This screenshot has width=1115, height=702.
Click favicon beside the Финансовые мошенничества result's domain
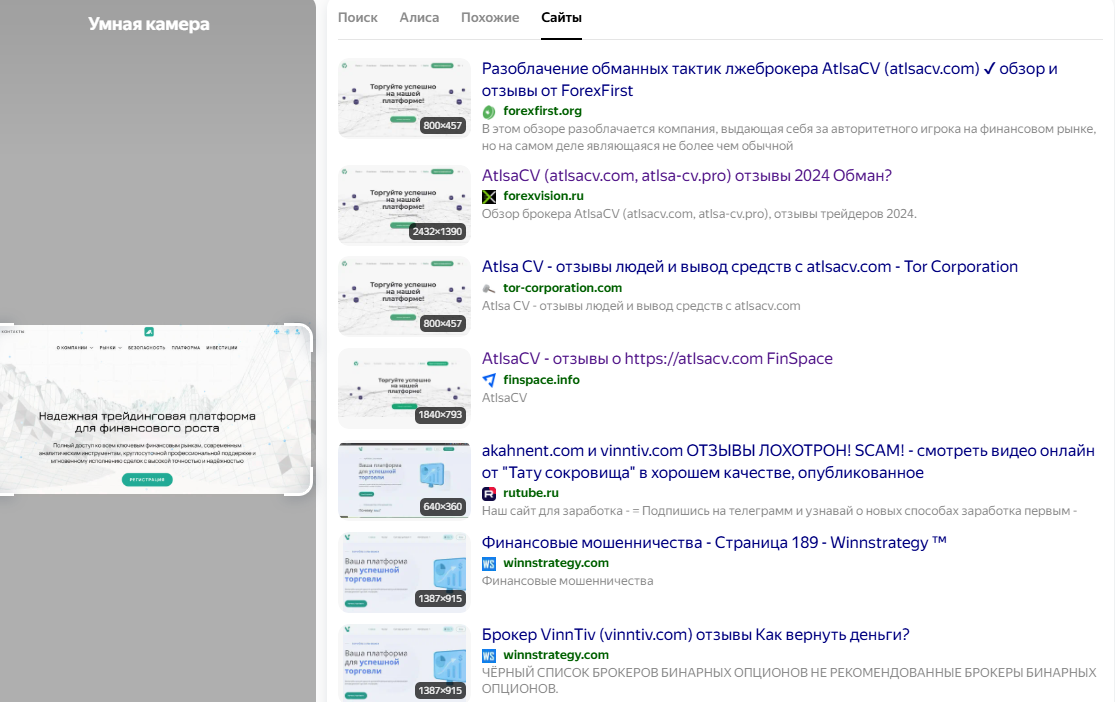(489, 563)
